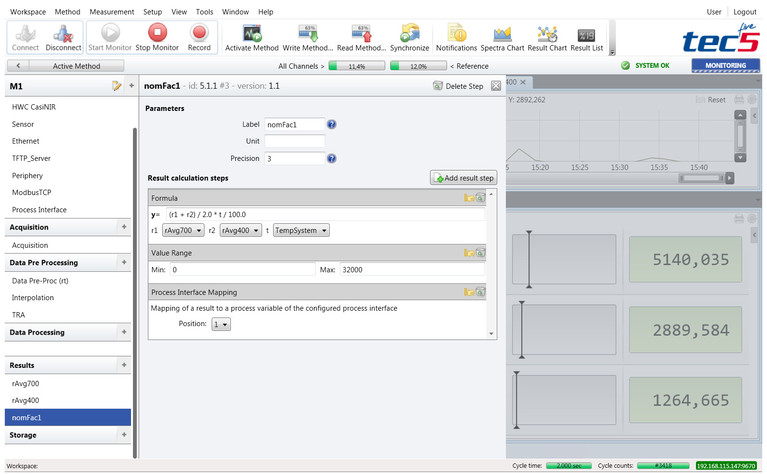
Task: Click the Precision input field
Action: click(294, 158)
